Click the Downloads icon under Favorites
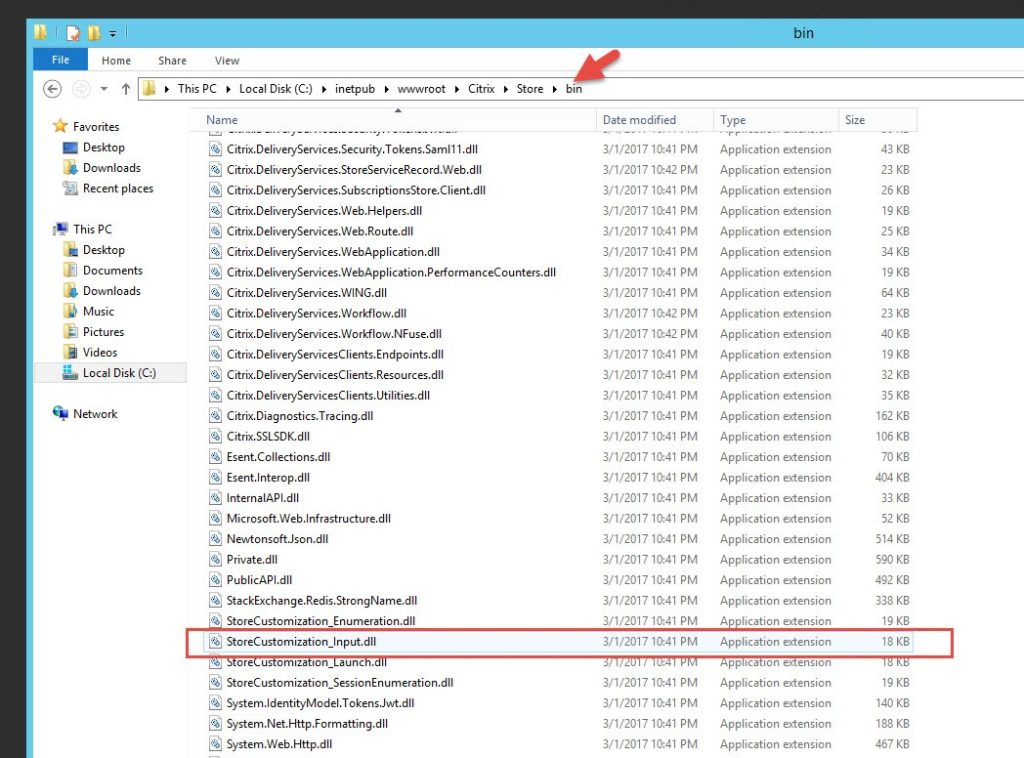The image size is (1024, 758). click(70, 168)
